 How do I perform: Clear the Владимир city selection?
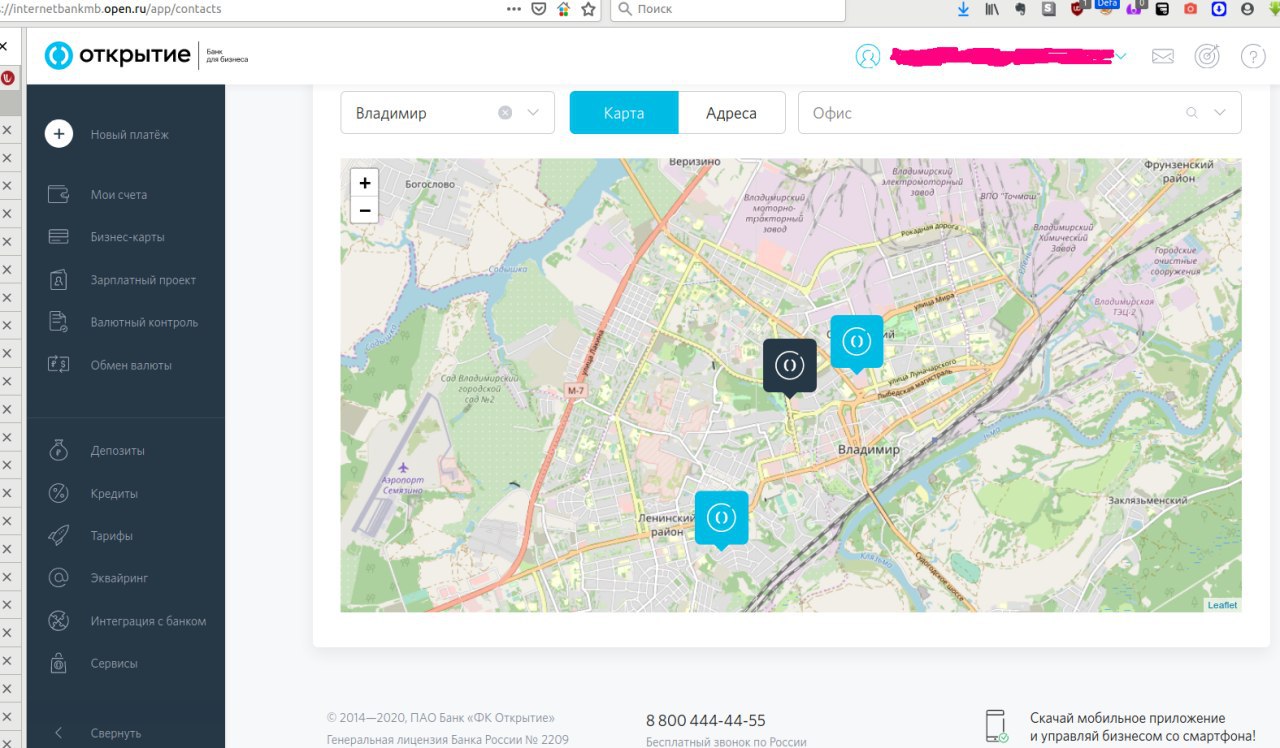pyautogui.click(x=505, y=113)
